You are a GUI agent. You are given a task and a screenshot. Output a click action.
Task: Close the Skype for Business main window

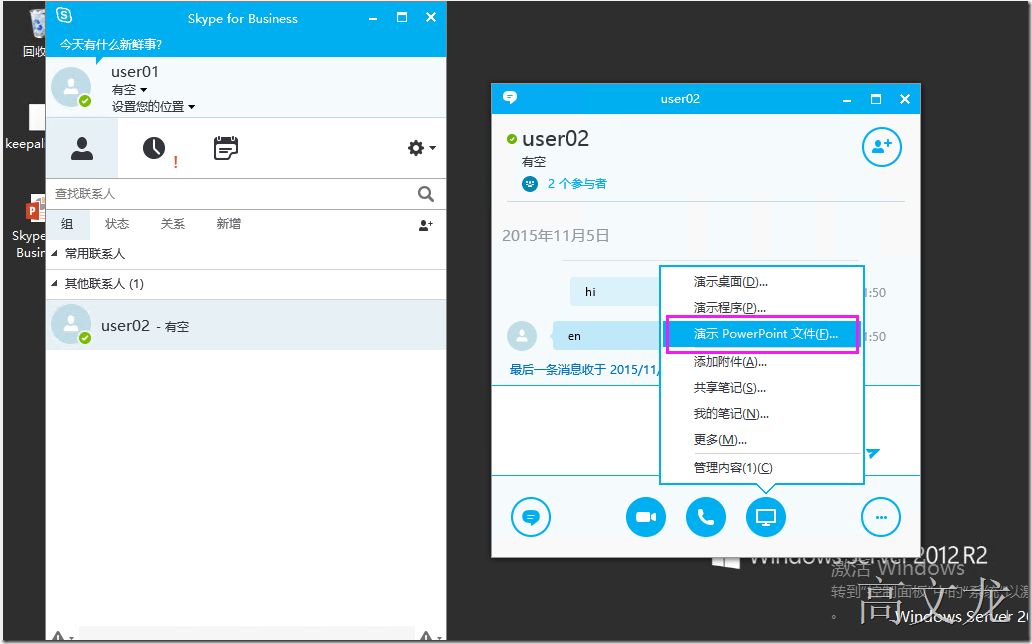431,17
